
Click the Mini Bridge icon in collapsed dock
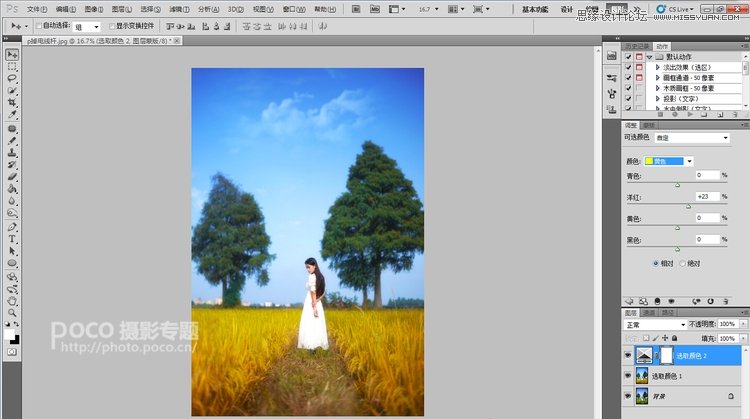click(612, 56)
